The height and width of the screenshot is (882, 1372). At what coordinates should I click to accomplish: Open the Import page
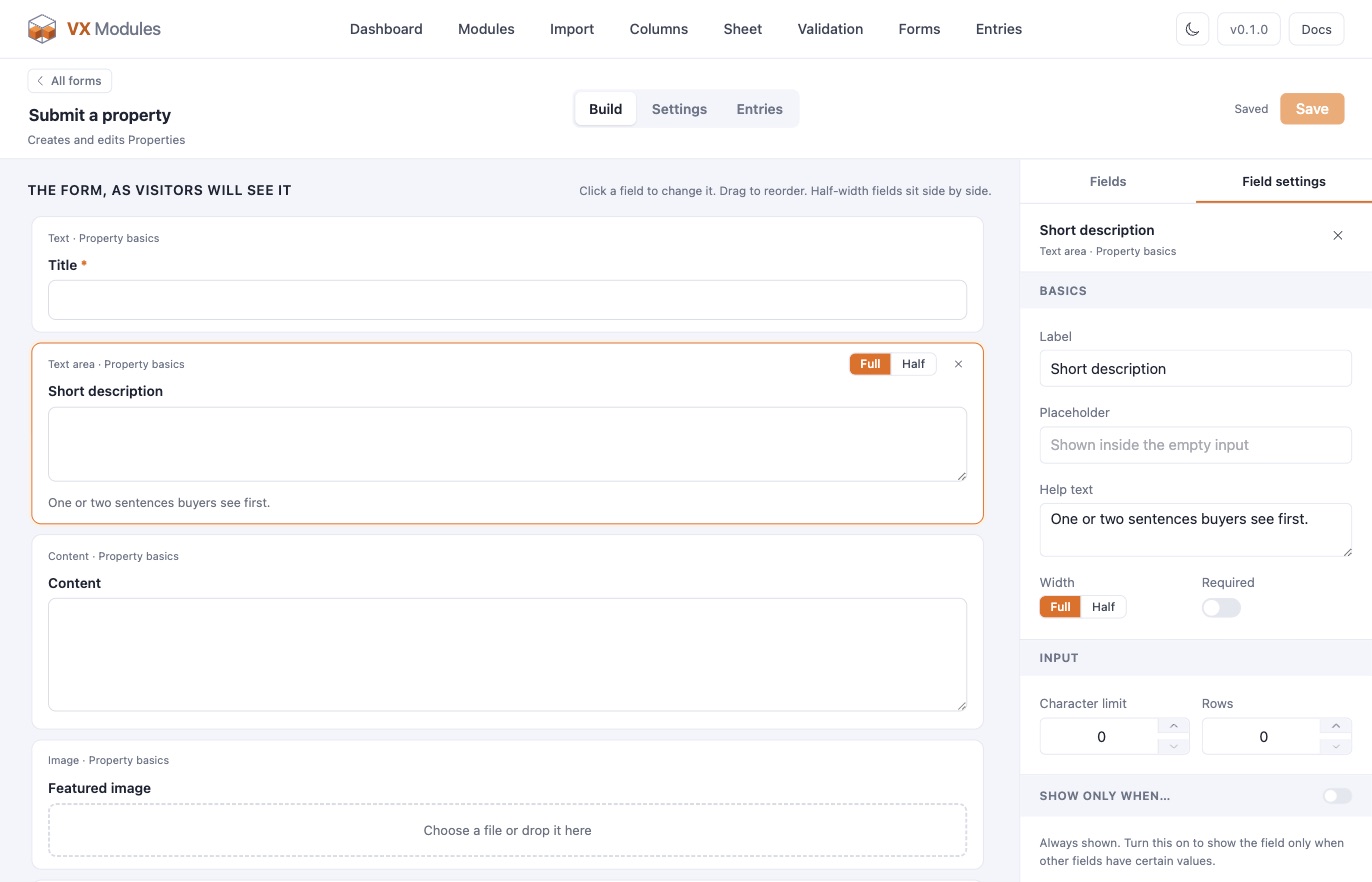pyautogui.click(x=572, y=29)
